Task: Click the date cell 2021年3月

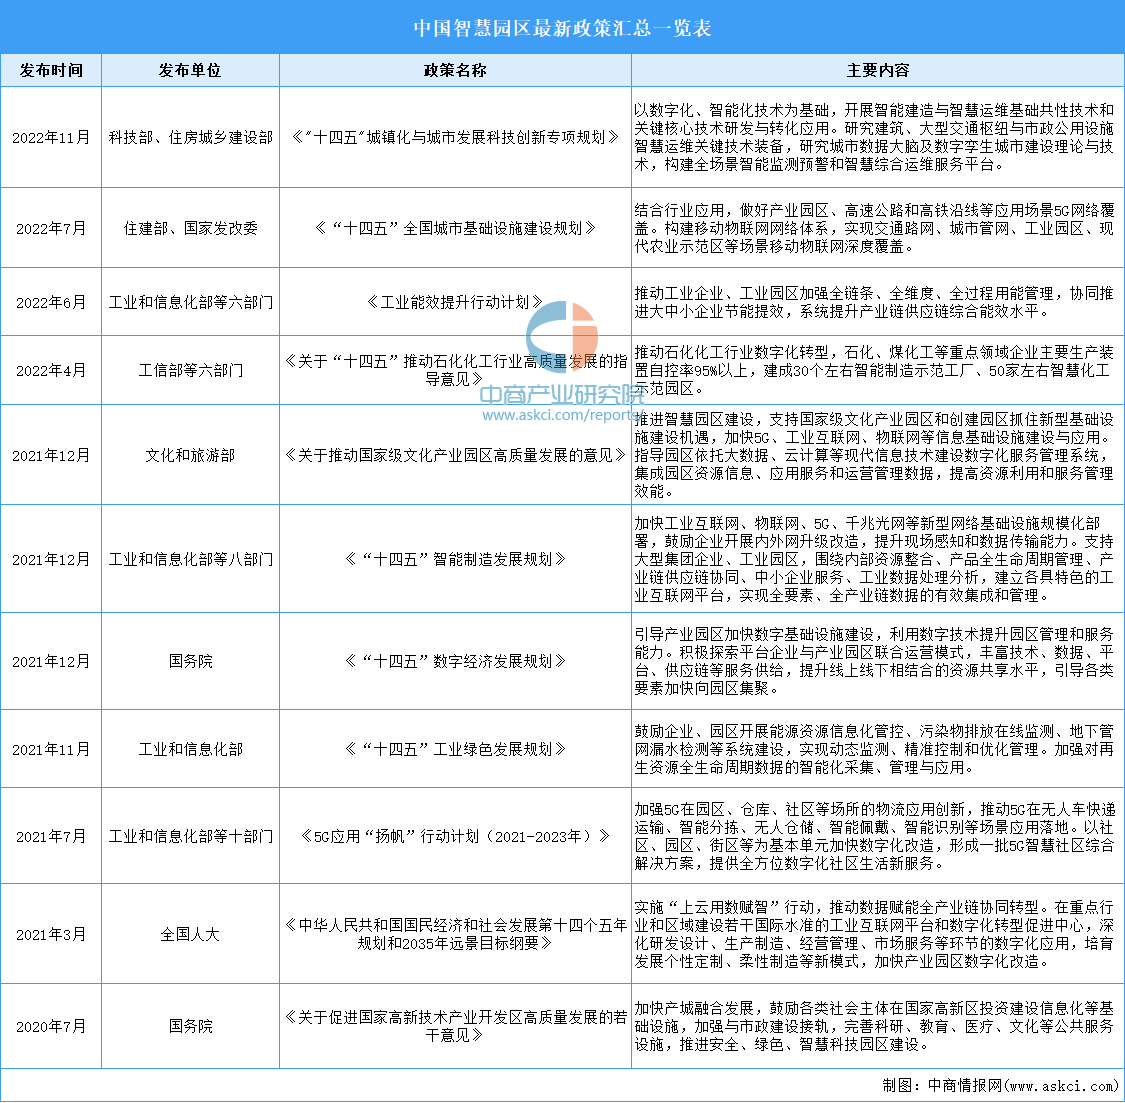Action: (51, 934)
